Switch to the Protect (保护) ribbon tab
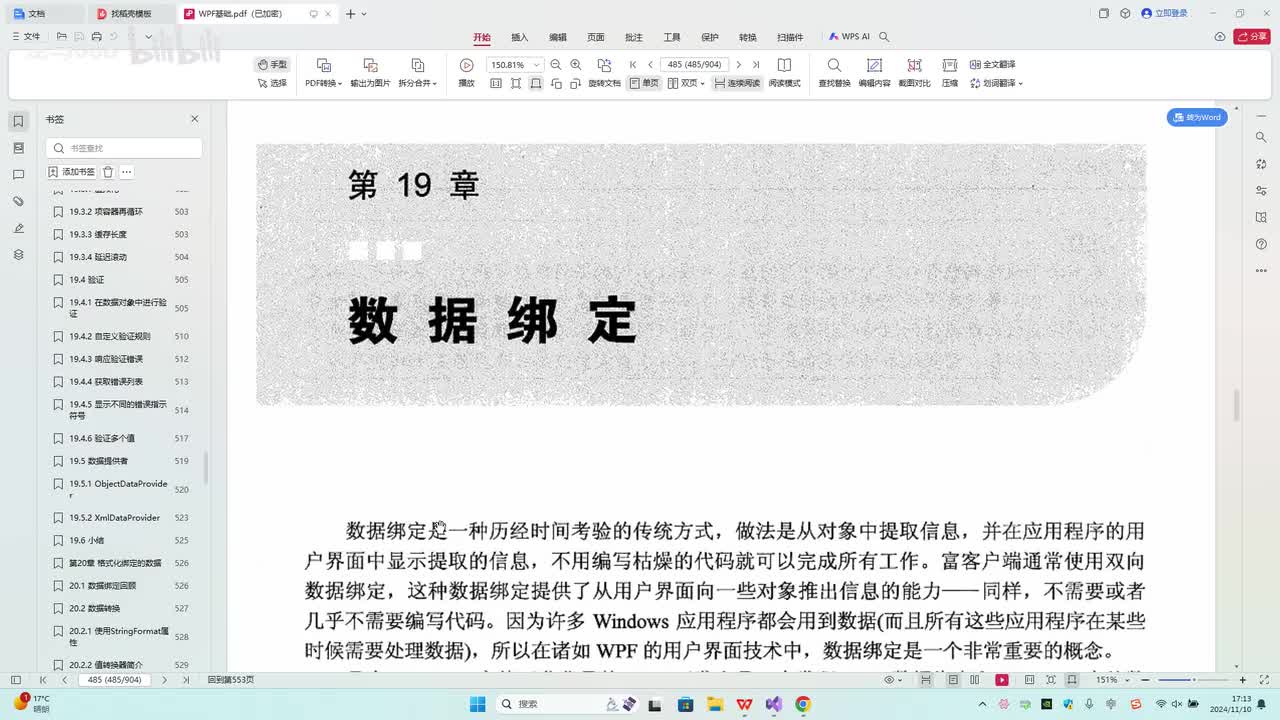The width and height of the screenshot is (1280, 720). click(710, 37)
